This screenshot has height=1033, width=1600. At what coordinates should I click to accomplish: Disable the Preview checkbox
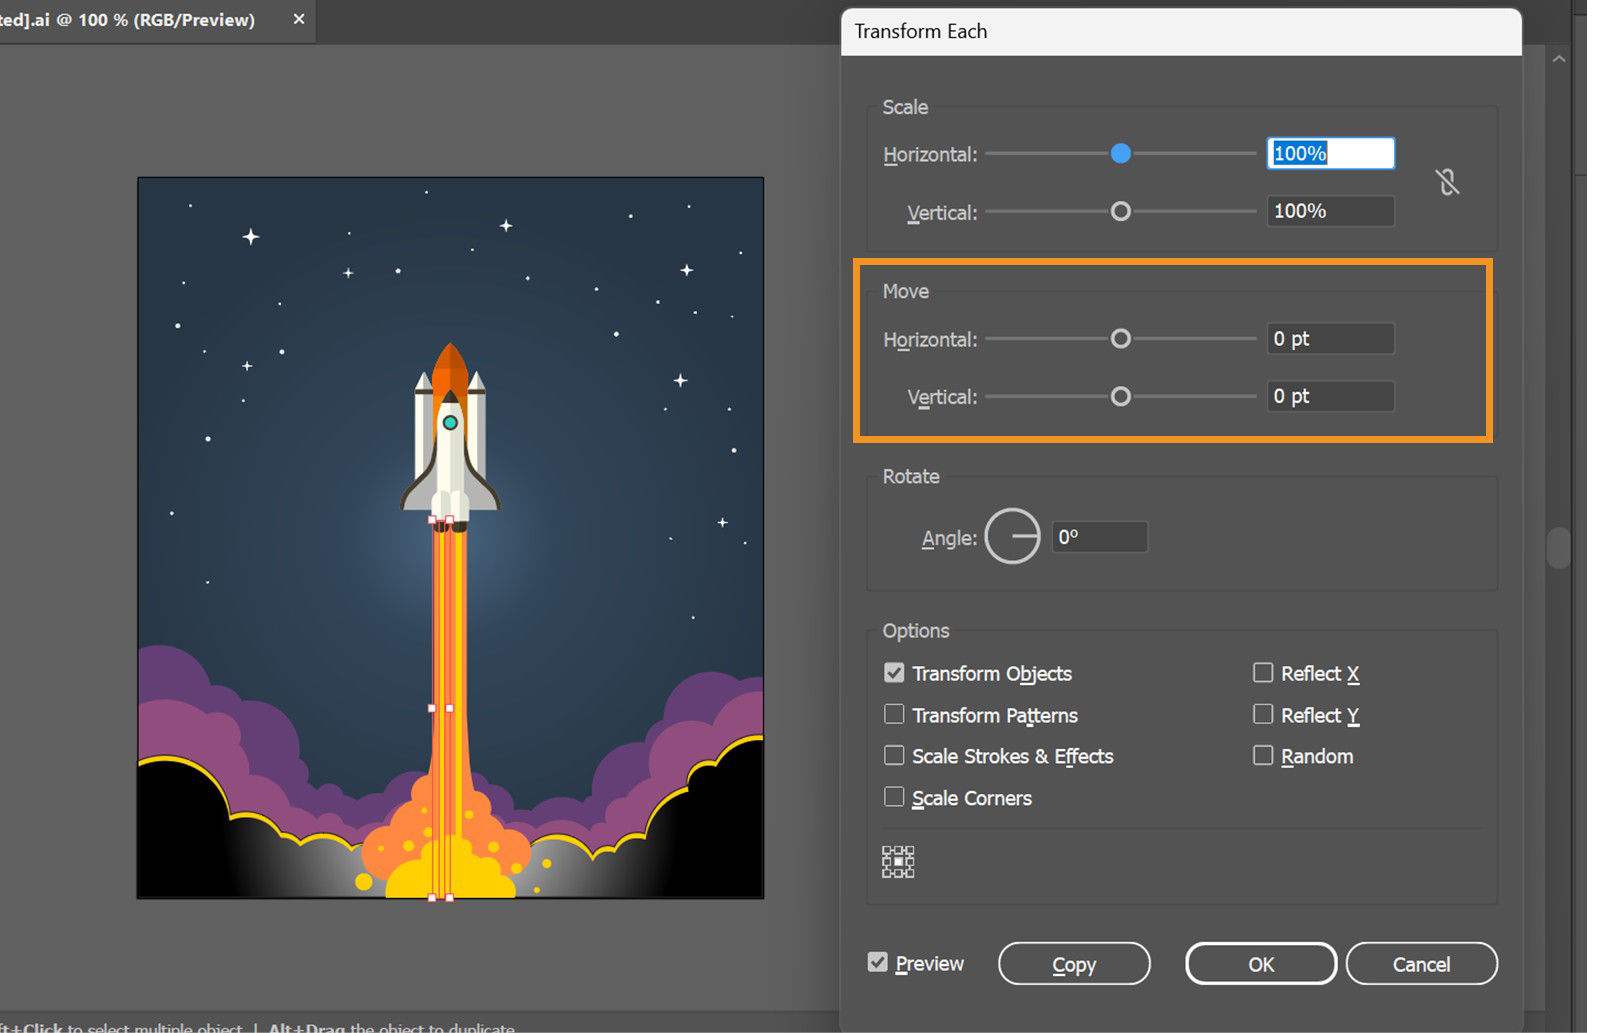877,961
